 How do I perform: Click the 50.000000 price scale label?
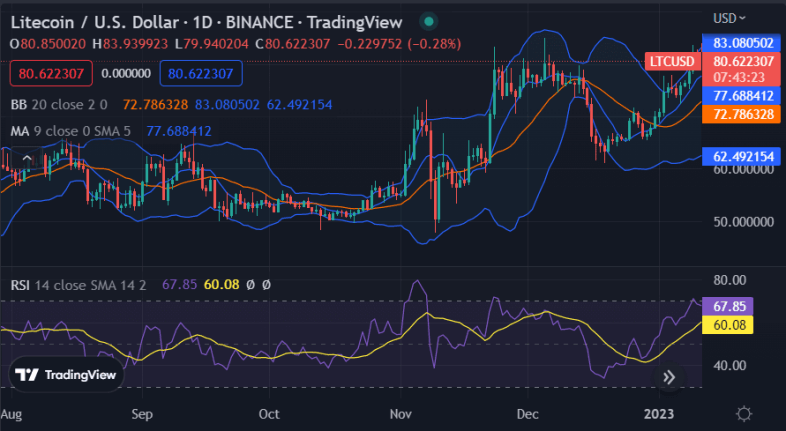pos(743,222)
